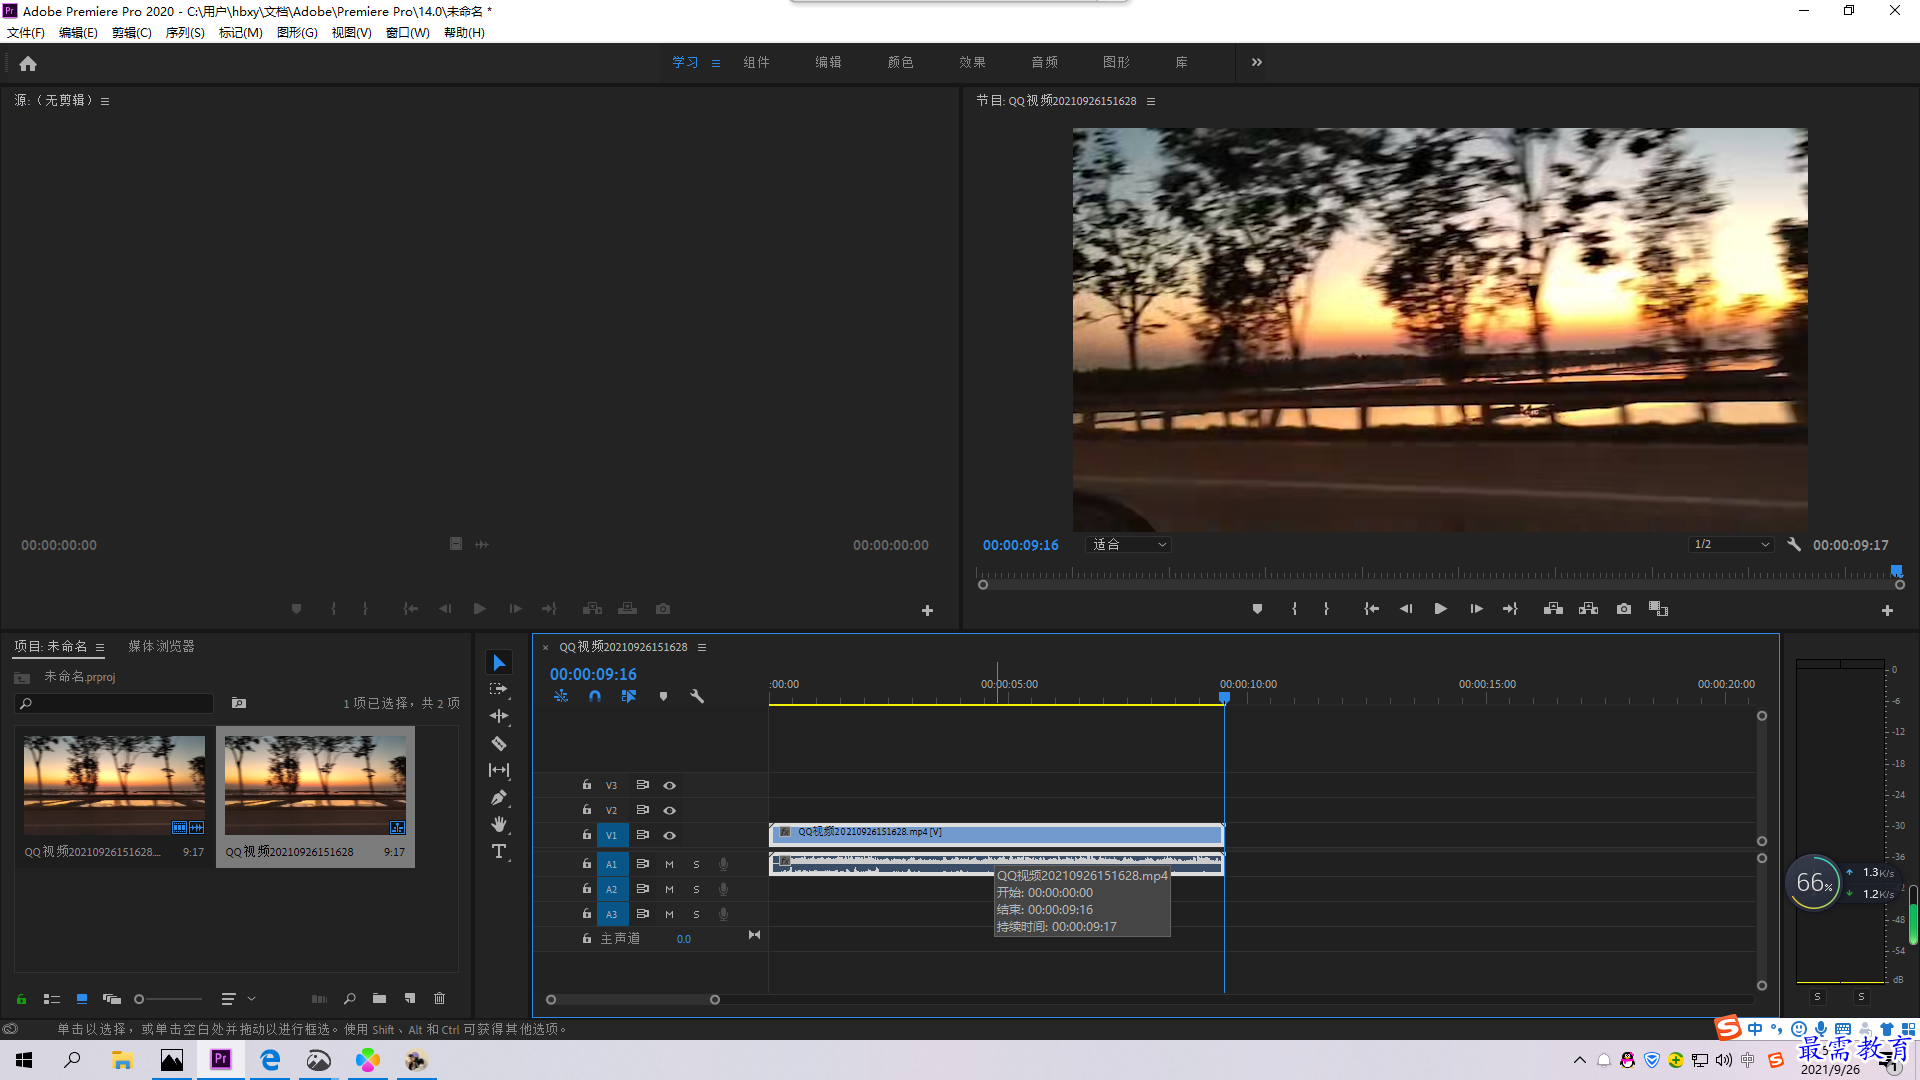Add marker in timeline panel

point(663,696)
